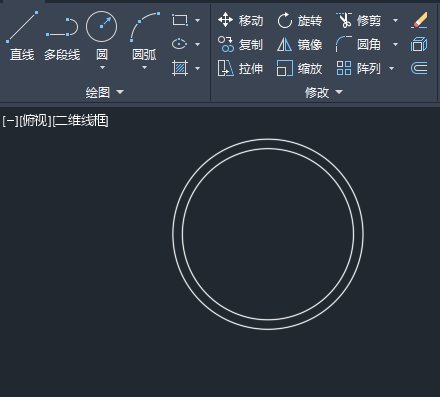Open the 2D Wireframe (二维线框) visual style menu
The height and width of the screenshot is (397, 440).
81,121
